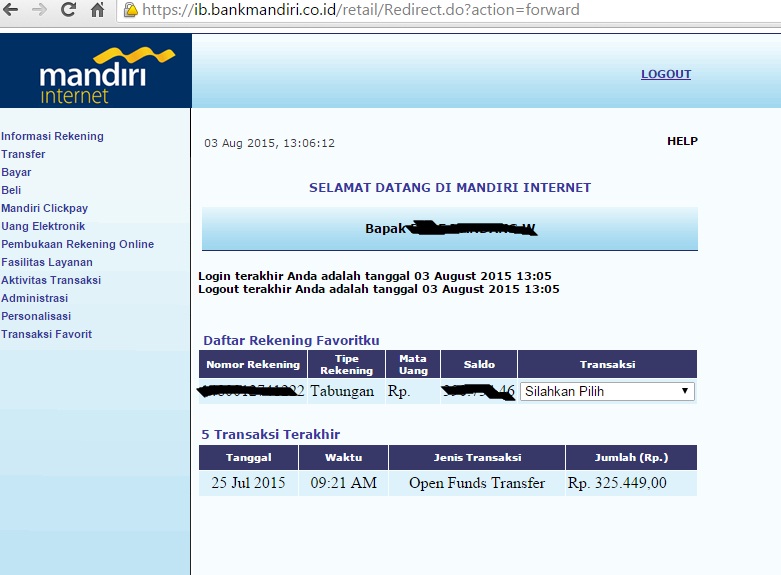Log out using LOGOUT link
This screenshot has width=781, height=575.
665,74
